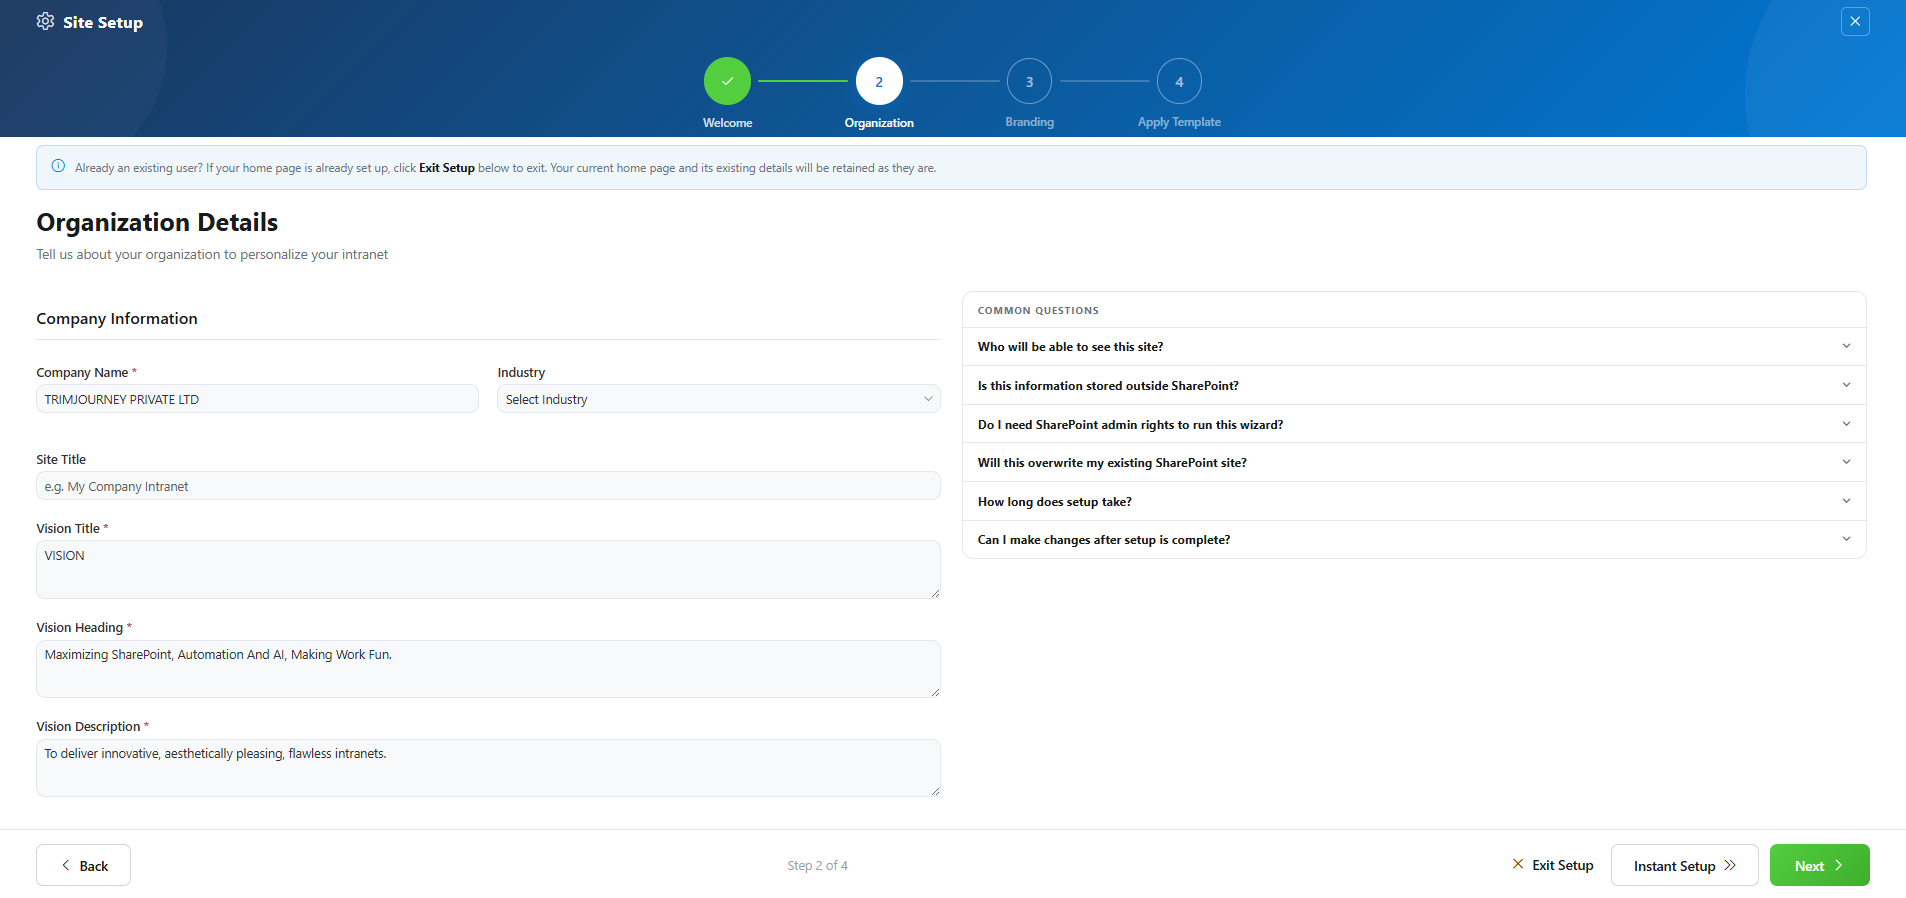Expand 'Who will be able to see this site?'

pos(1414,347)
